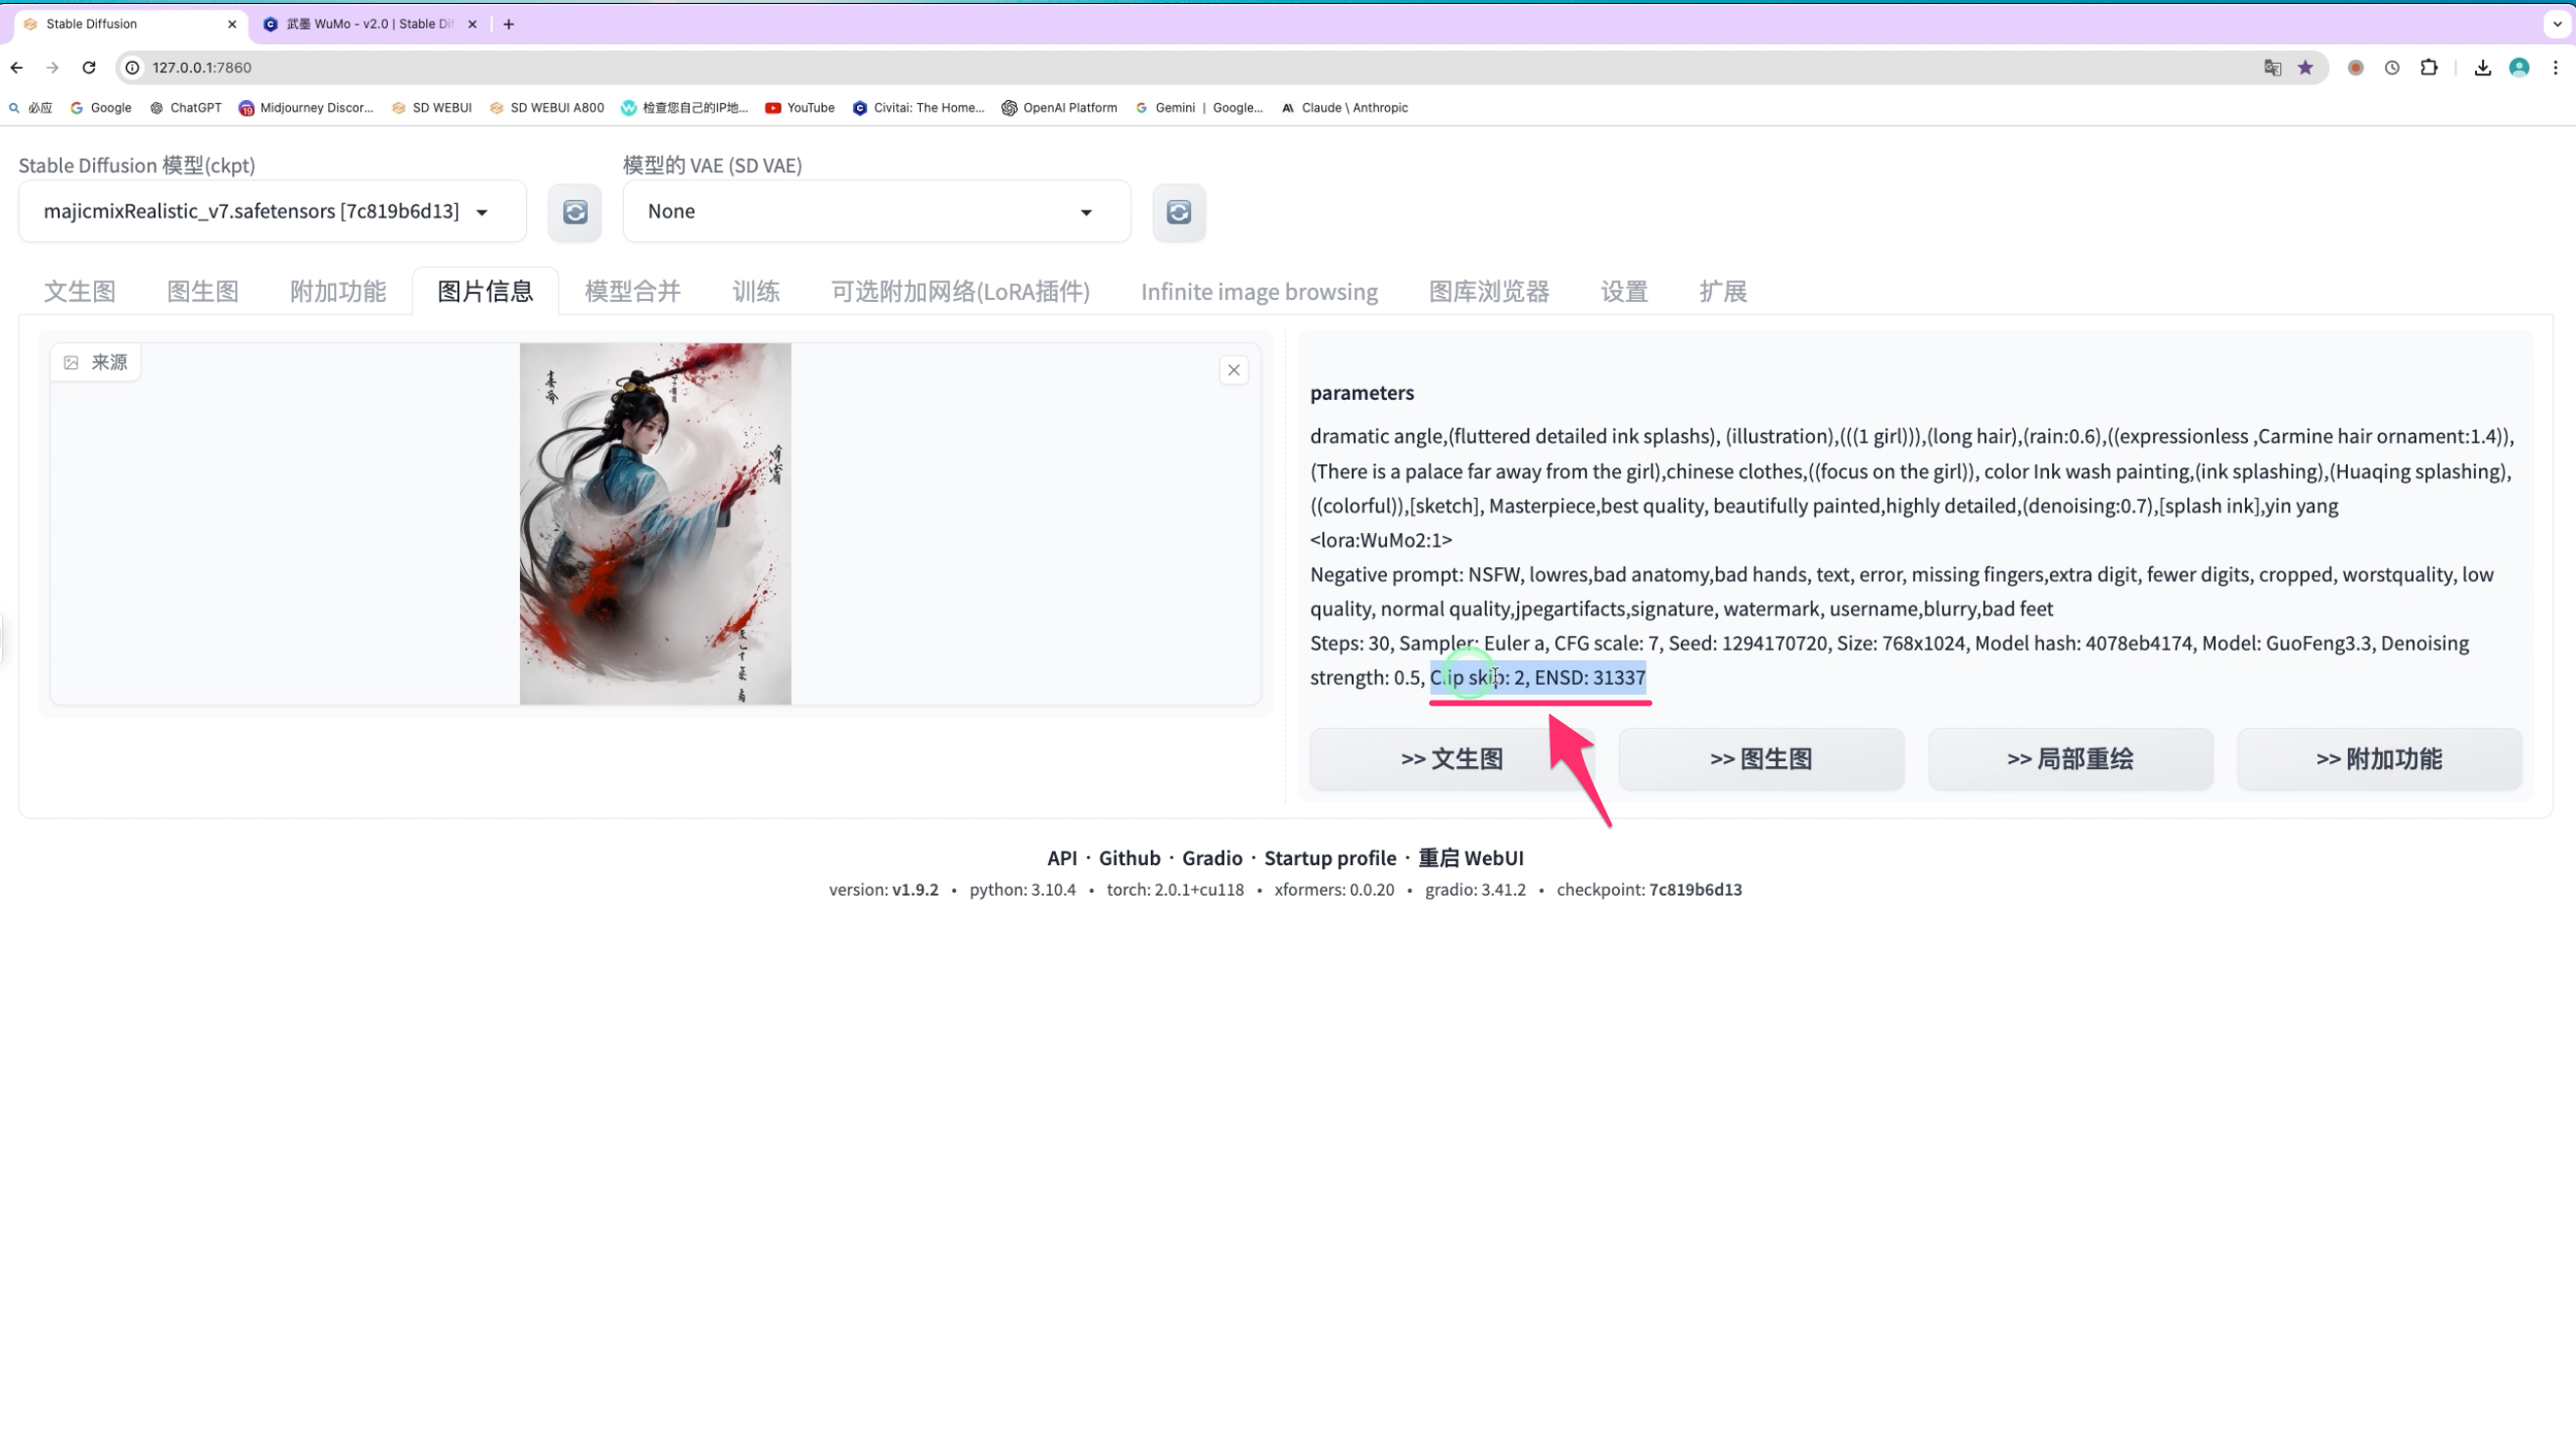The image size is (2576, 1454).
Task: Close the Stable Diffusion tab
Action: pyautogui.click(x=232, y=24)
